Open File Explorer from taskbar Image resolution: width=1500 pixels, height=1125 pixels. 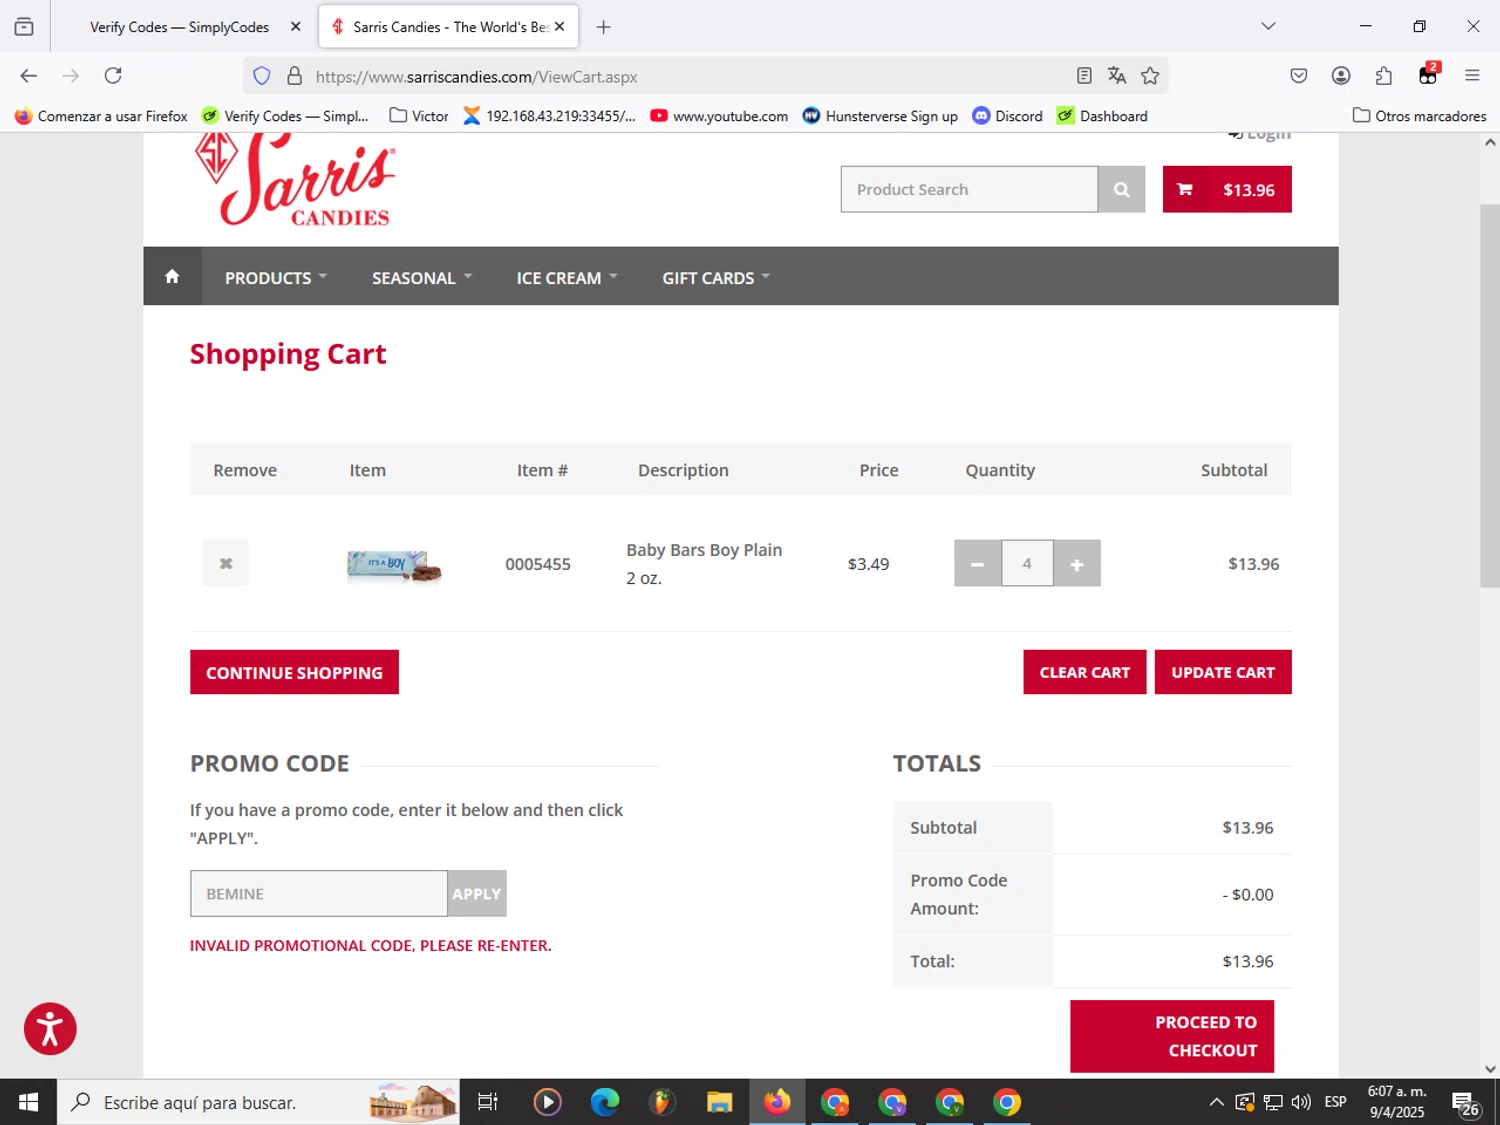[x=719, y=1102]
